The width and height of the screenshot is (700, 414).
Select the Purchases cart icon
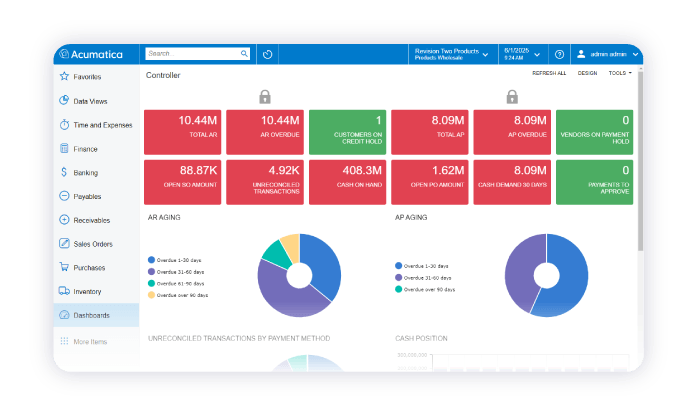pyautogui.click(x=64, y=267)
